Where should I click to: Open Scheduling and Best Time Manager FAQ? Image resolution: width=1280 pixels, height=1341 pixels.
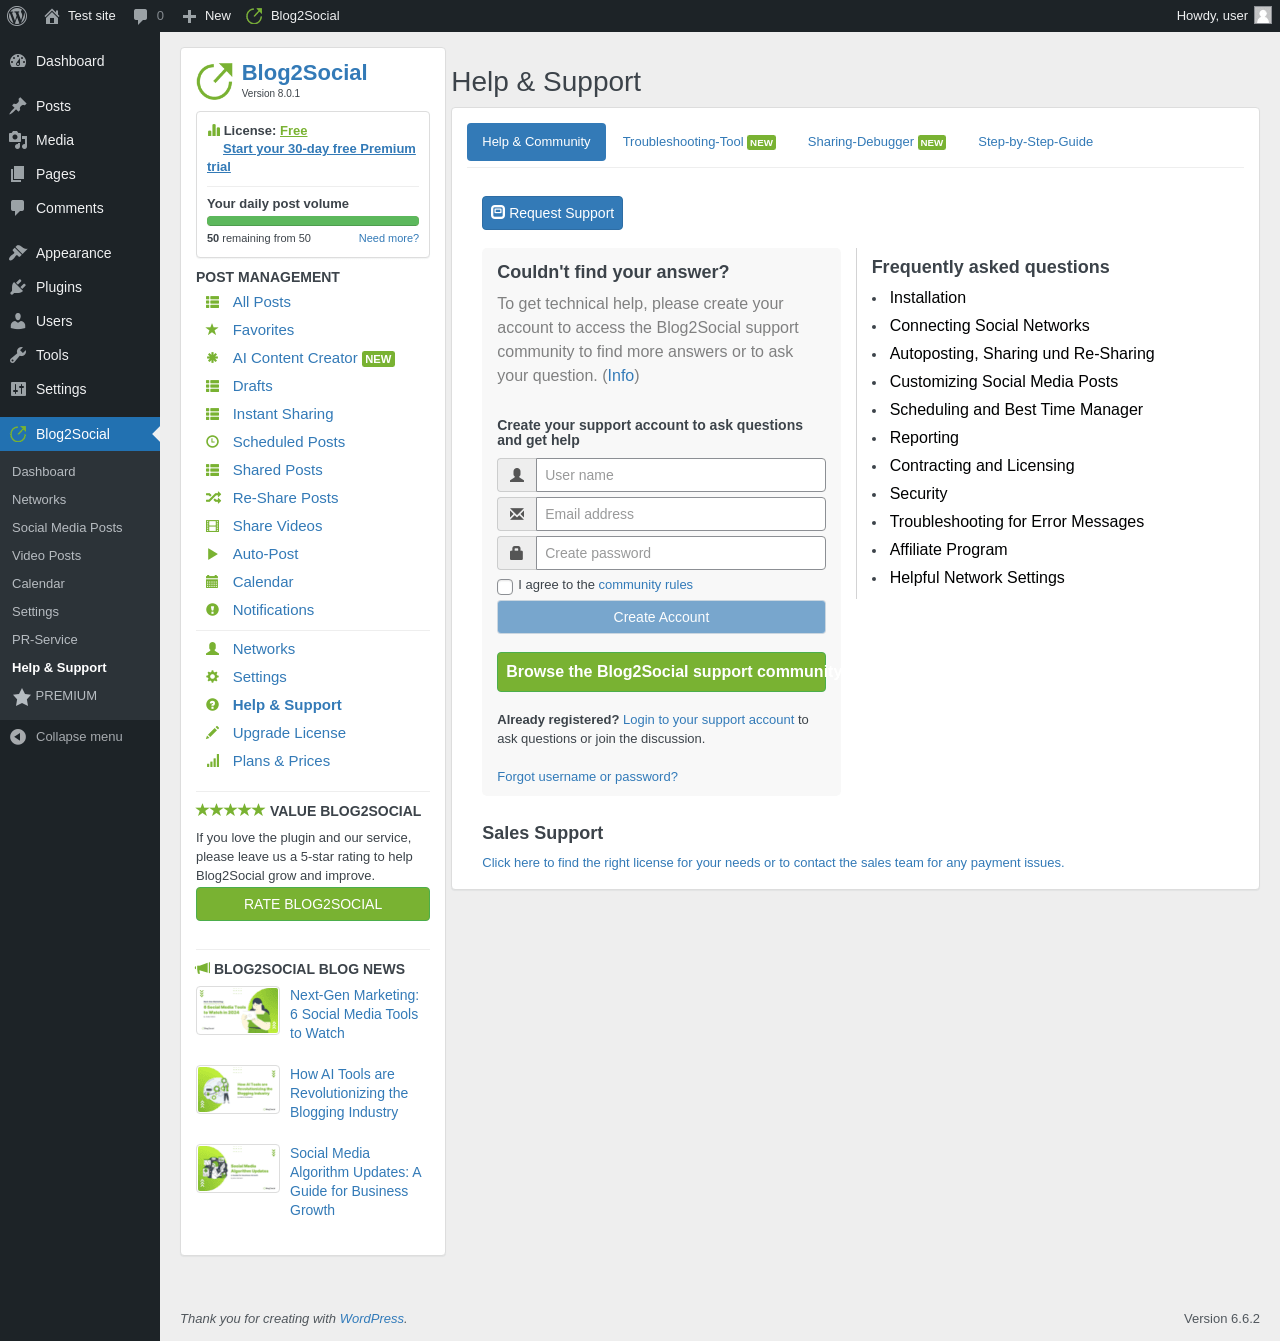1016,410
